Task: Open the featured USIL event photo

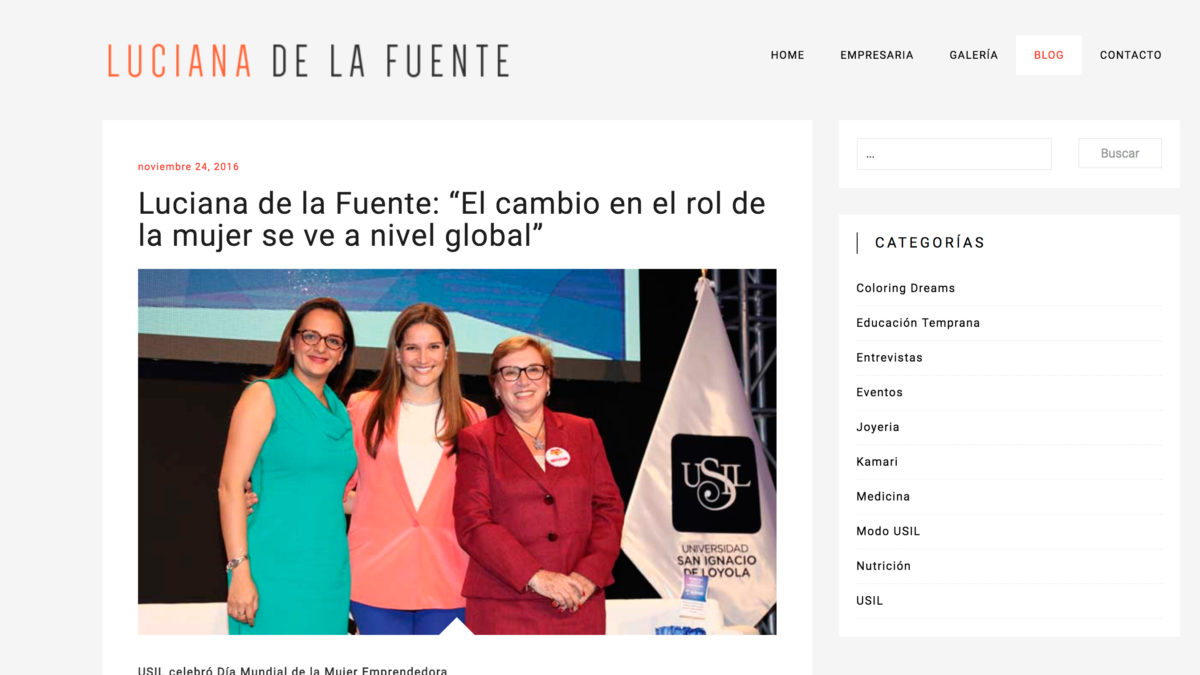Action: tap(457, 452)
